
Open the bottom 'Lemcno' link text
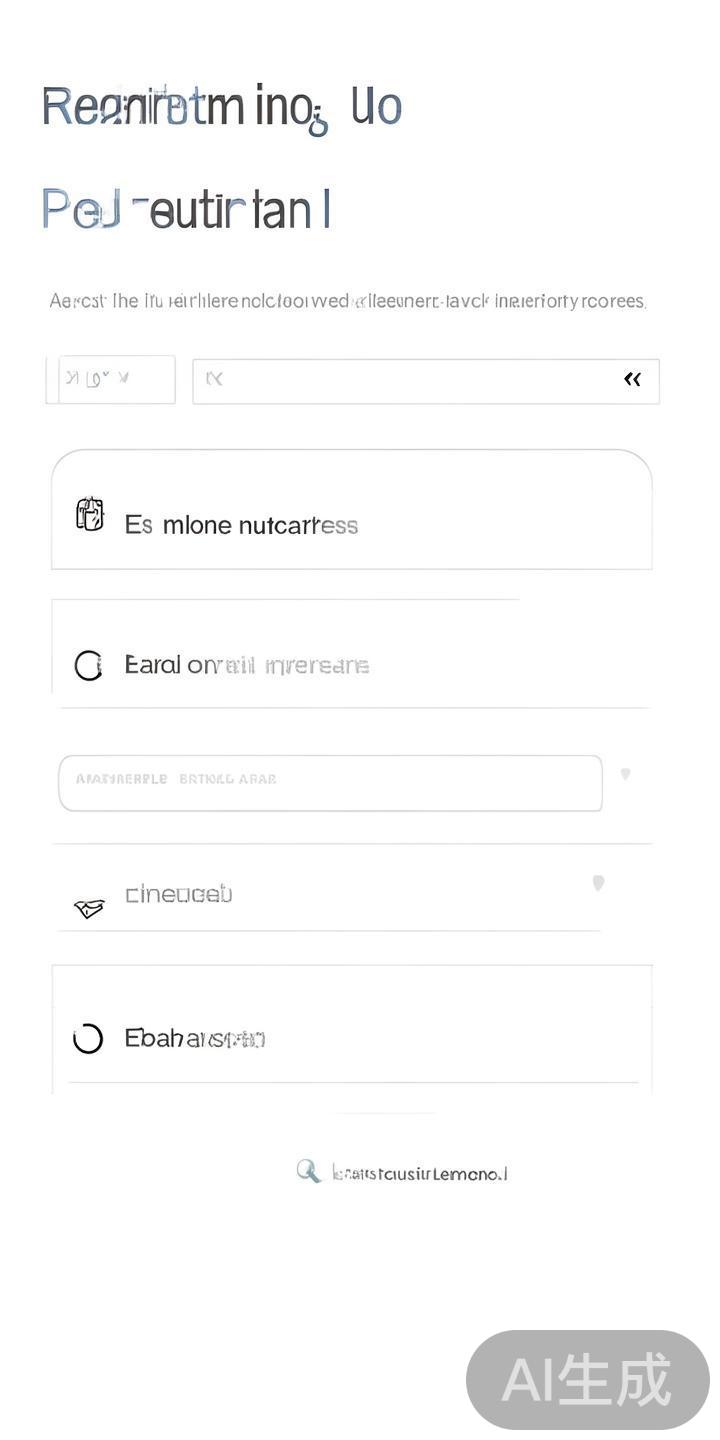click(420, 1174)
